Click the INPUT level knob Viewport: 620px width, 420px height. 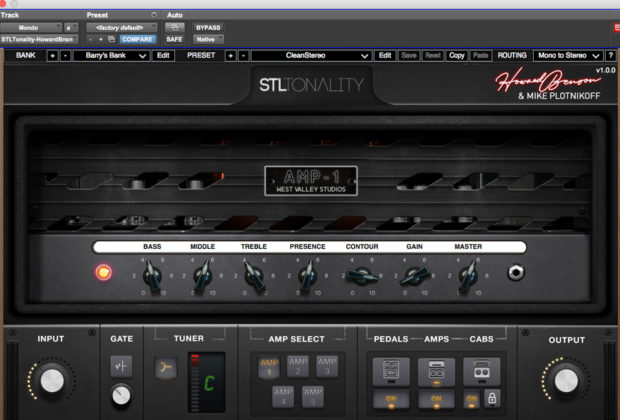52,381
